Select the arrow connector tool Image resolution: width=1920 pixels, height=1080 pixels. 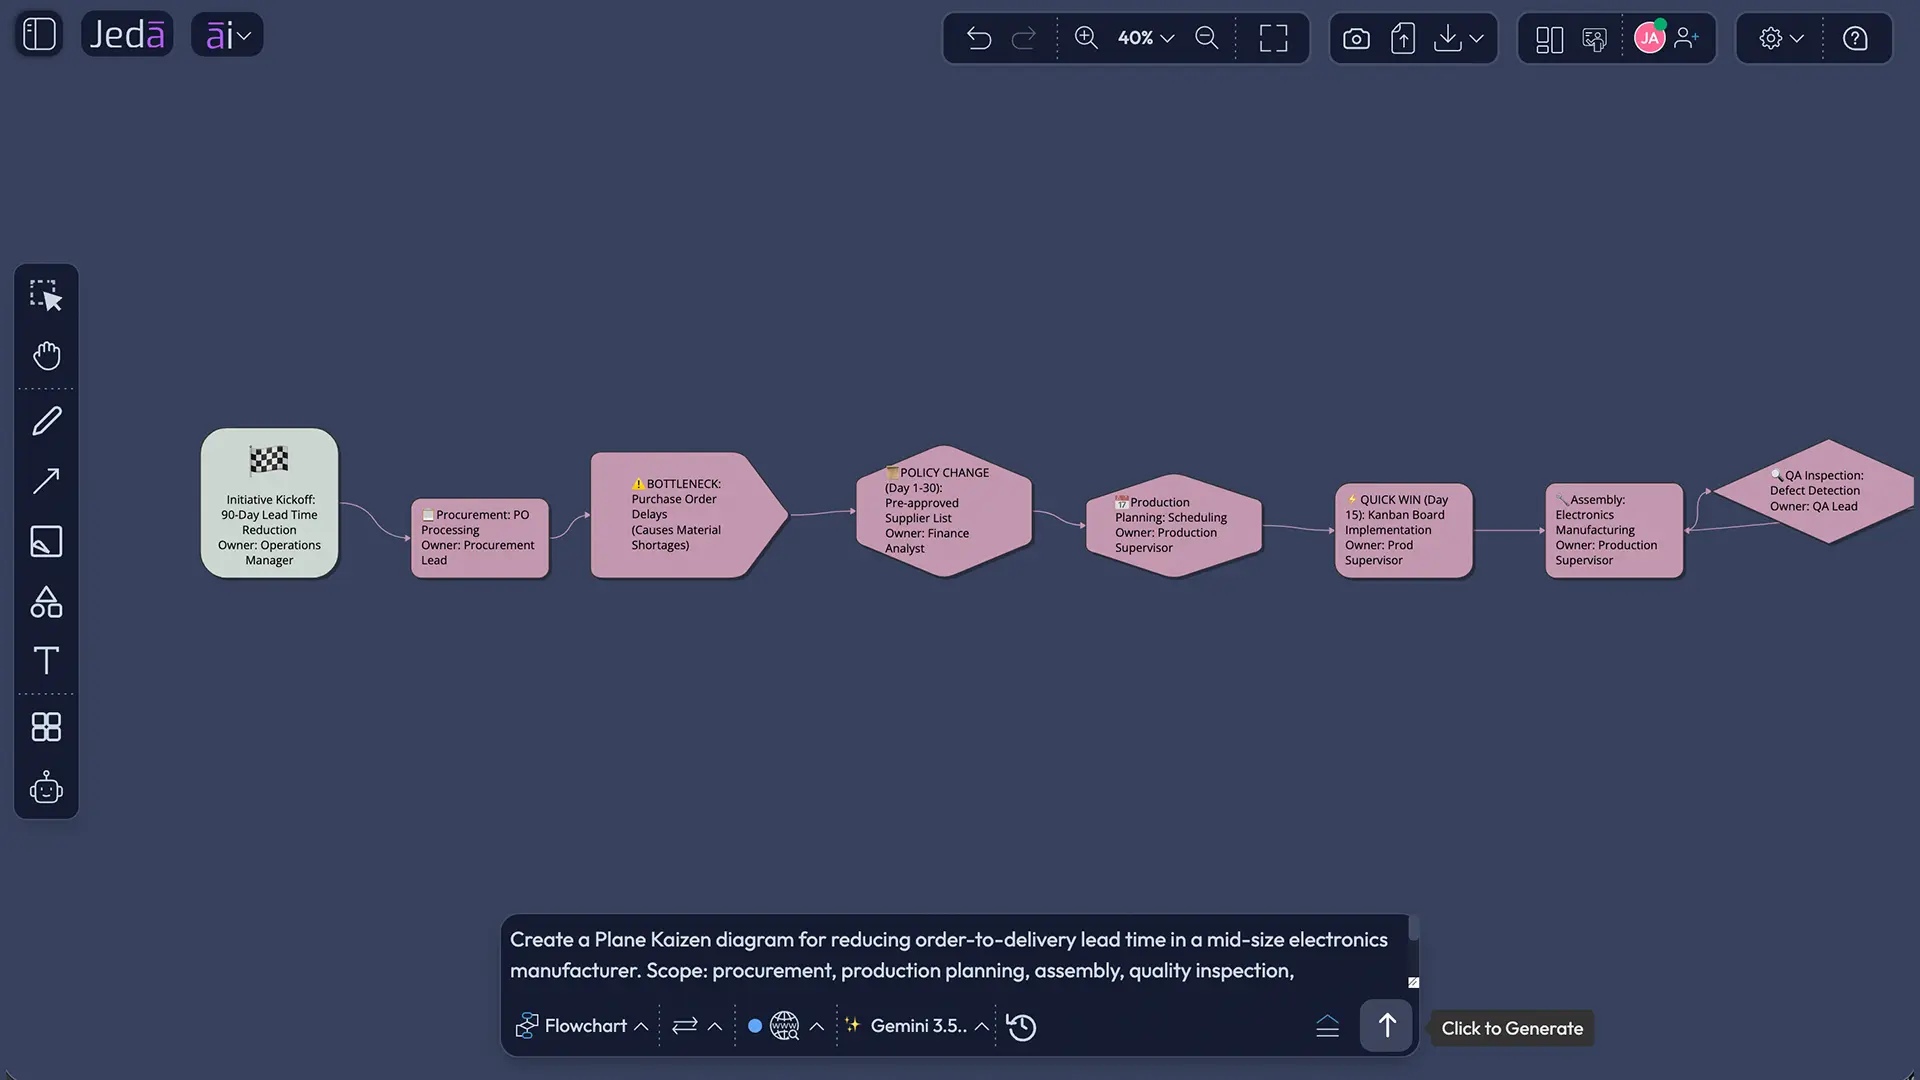(46, 481)
